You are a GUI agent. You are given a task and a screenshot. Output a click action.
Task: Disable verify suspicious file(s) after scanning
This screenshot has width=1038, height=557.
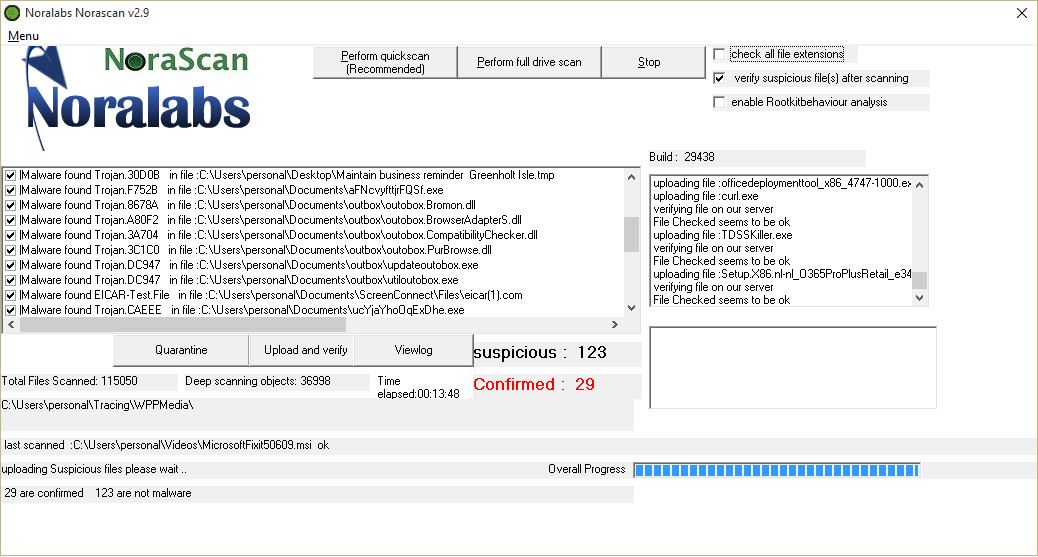719,78
